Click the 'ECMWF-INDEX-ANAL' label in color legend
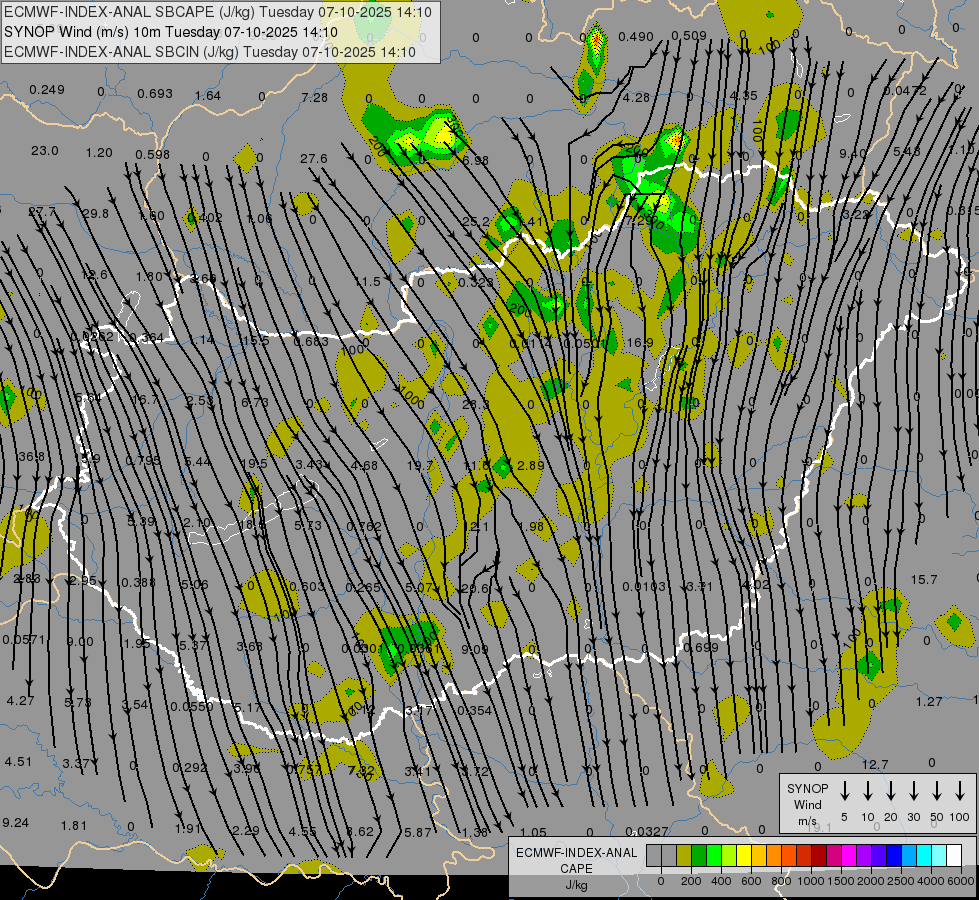 coord(576,853)
